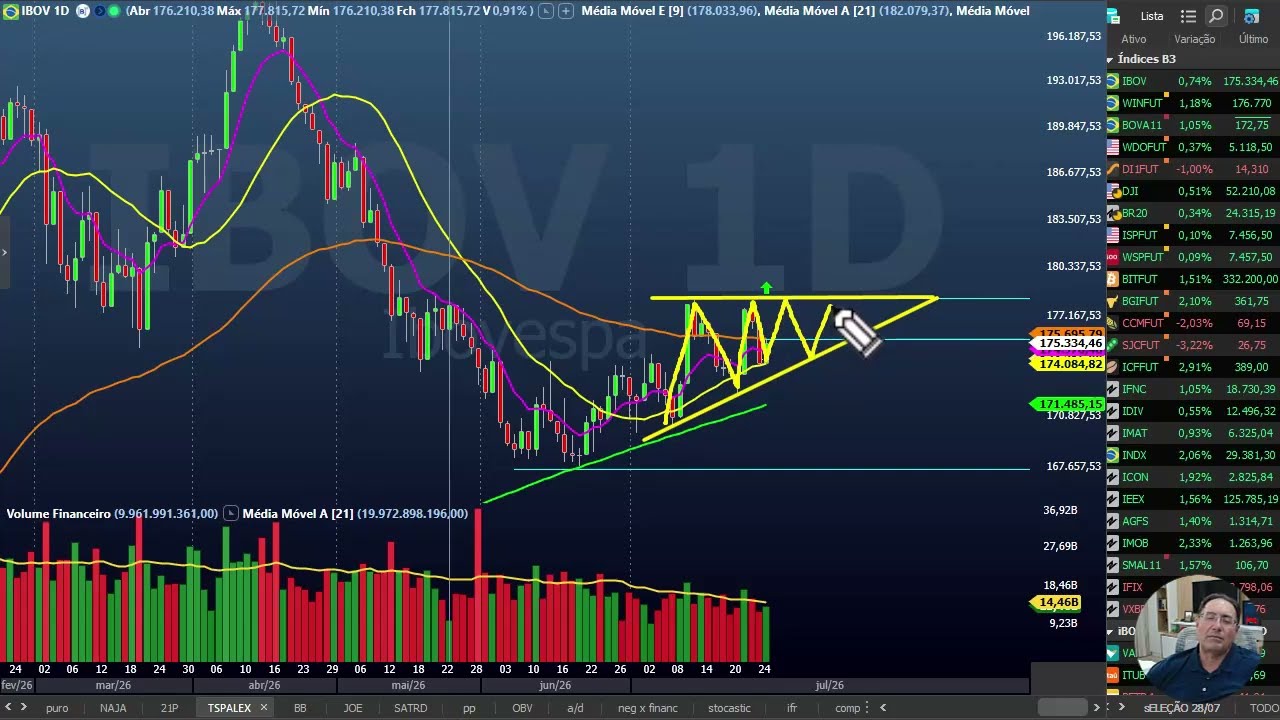Select AGFS in the watchlist
The width and height of the screenshot is (1280, 720).
click(1192, 521)
